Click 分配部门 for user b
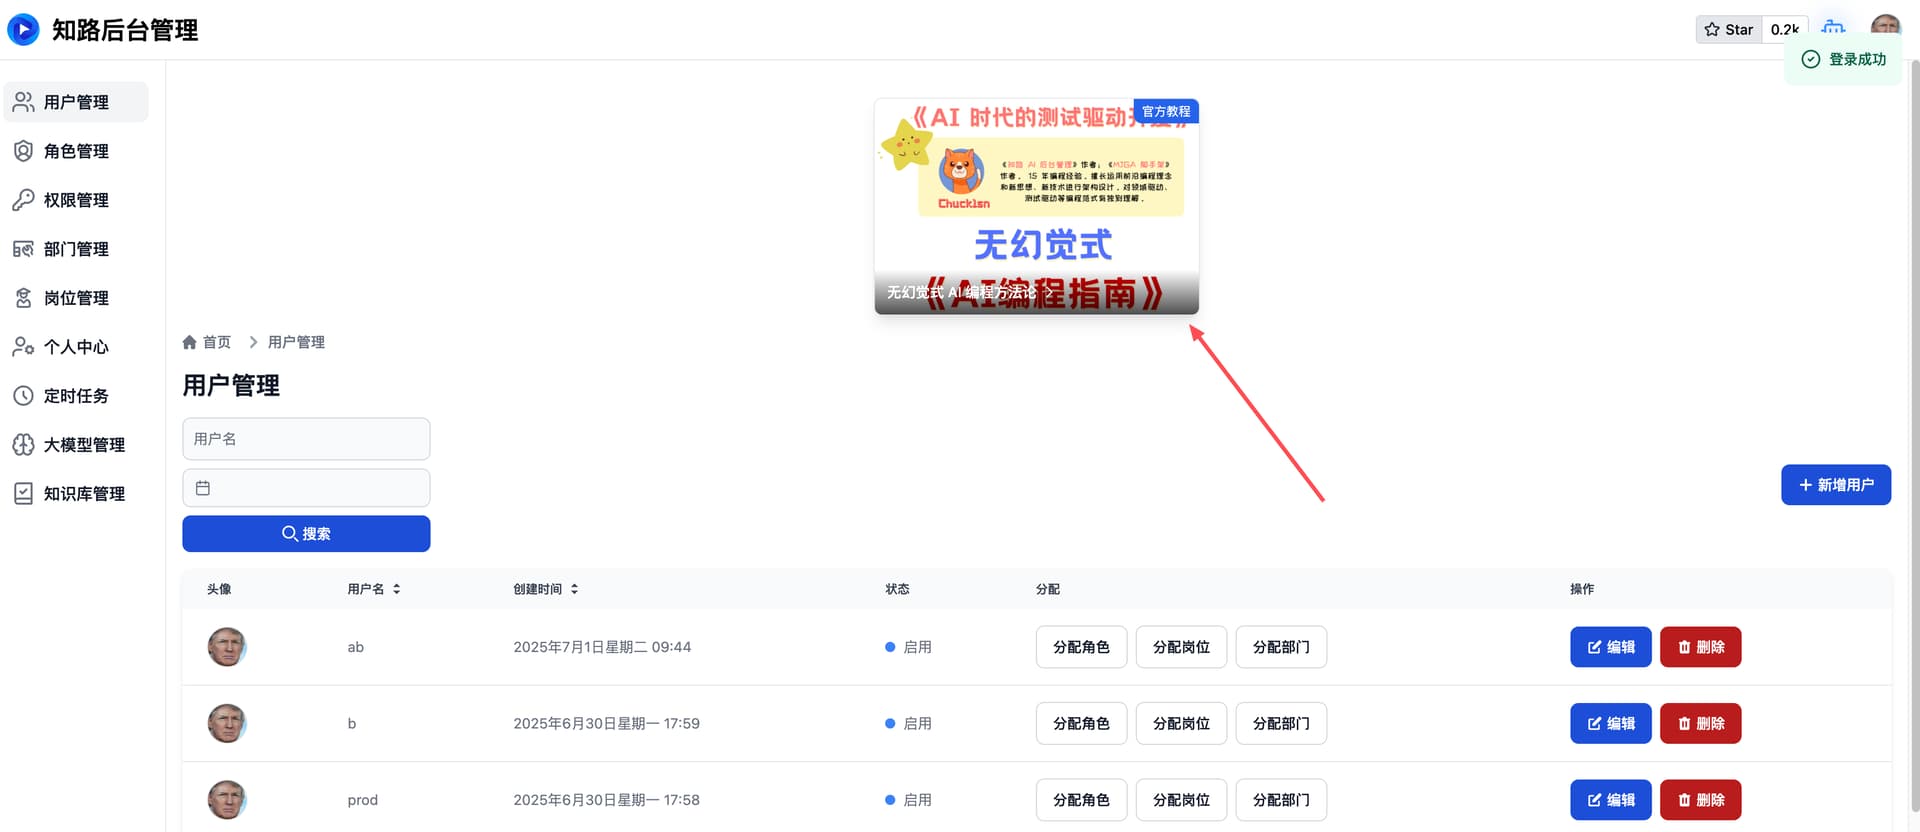This screenshot has height=832, width=1920. click(x=1281, y=723)
